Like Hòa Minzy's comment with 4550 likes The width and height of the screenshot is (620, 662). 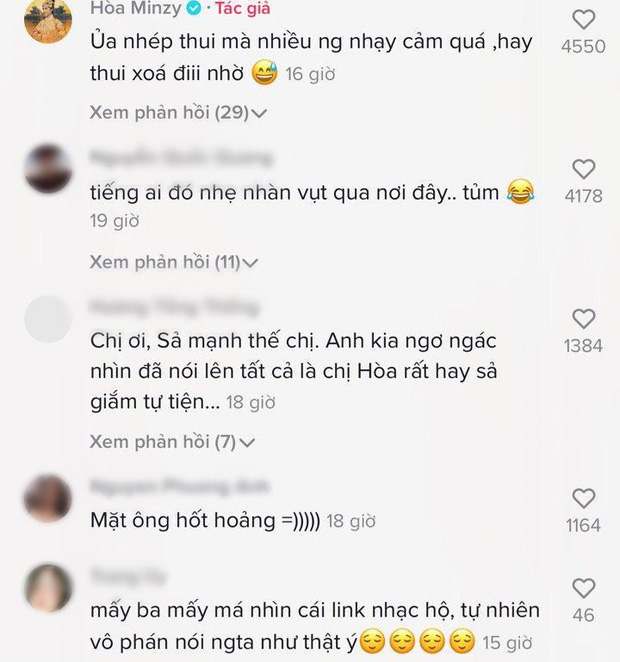pyautogui.click(x=583, y=19)
